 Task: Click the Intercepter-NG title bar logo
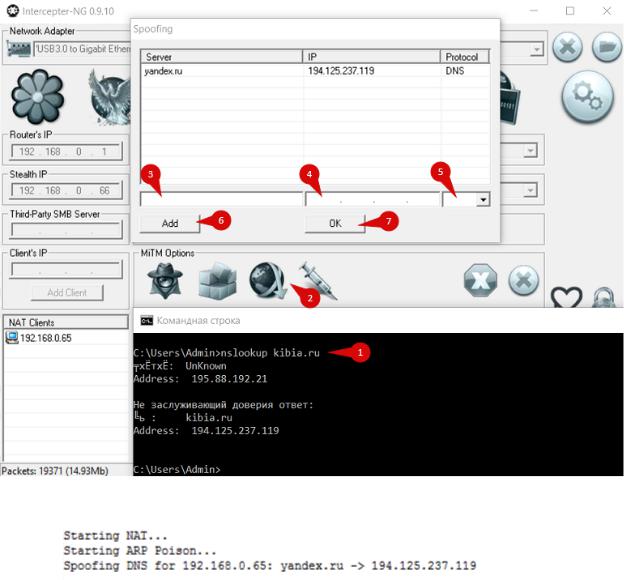coord(13,10)
